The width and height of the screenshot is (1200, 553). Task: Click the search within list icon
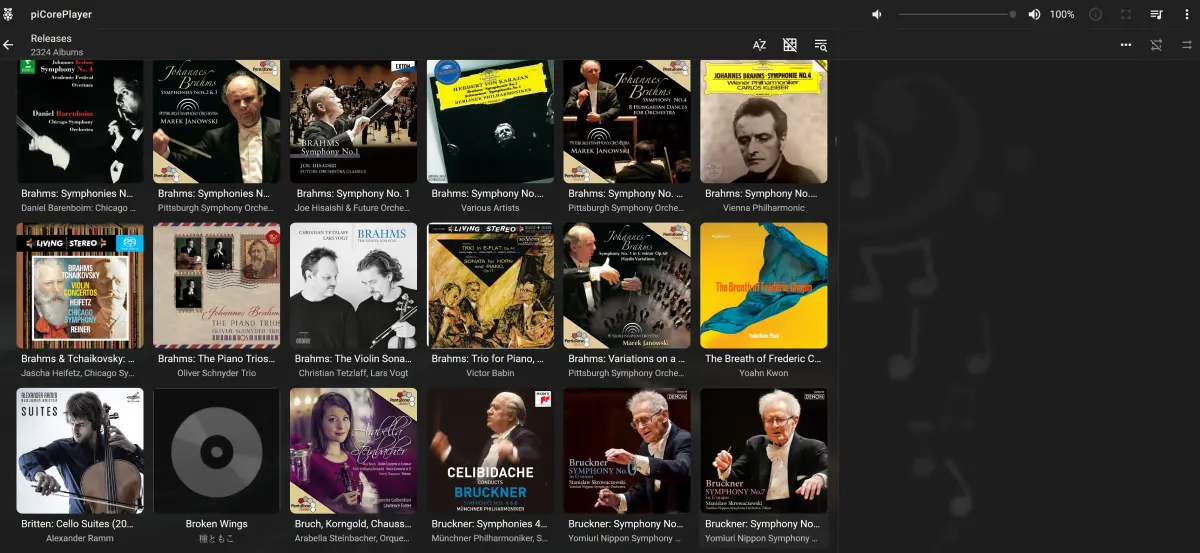pos(820,45)
